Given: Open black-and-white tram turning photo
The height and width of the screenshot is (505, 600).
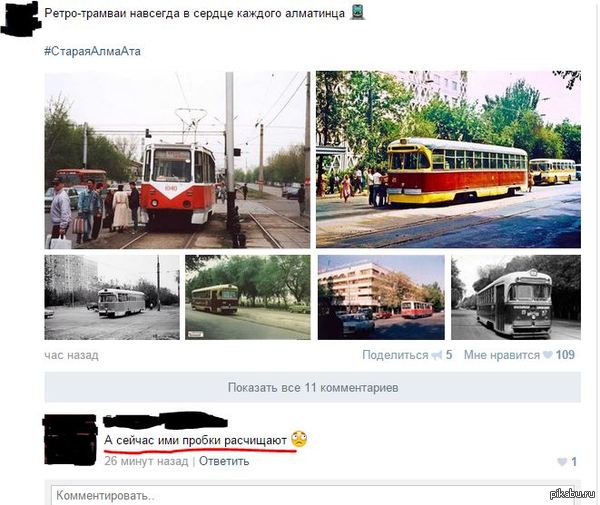Looking at the screenshot, I should (112, 297).
